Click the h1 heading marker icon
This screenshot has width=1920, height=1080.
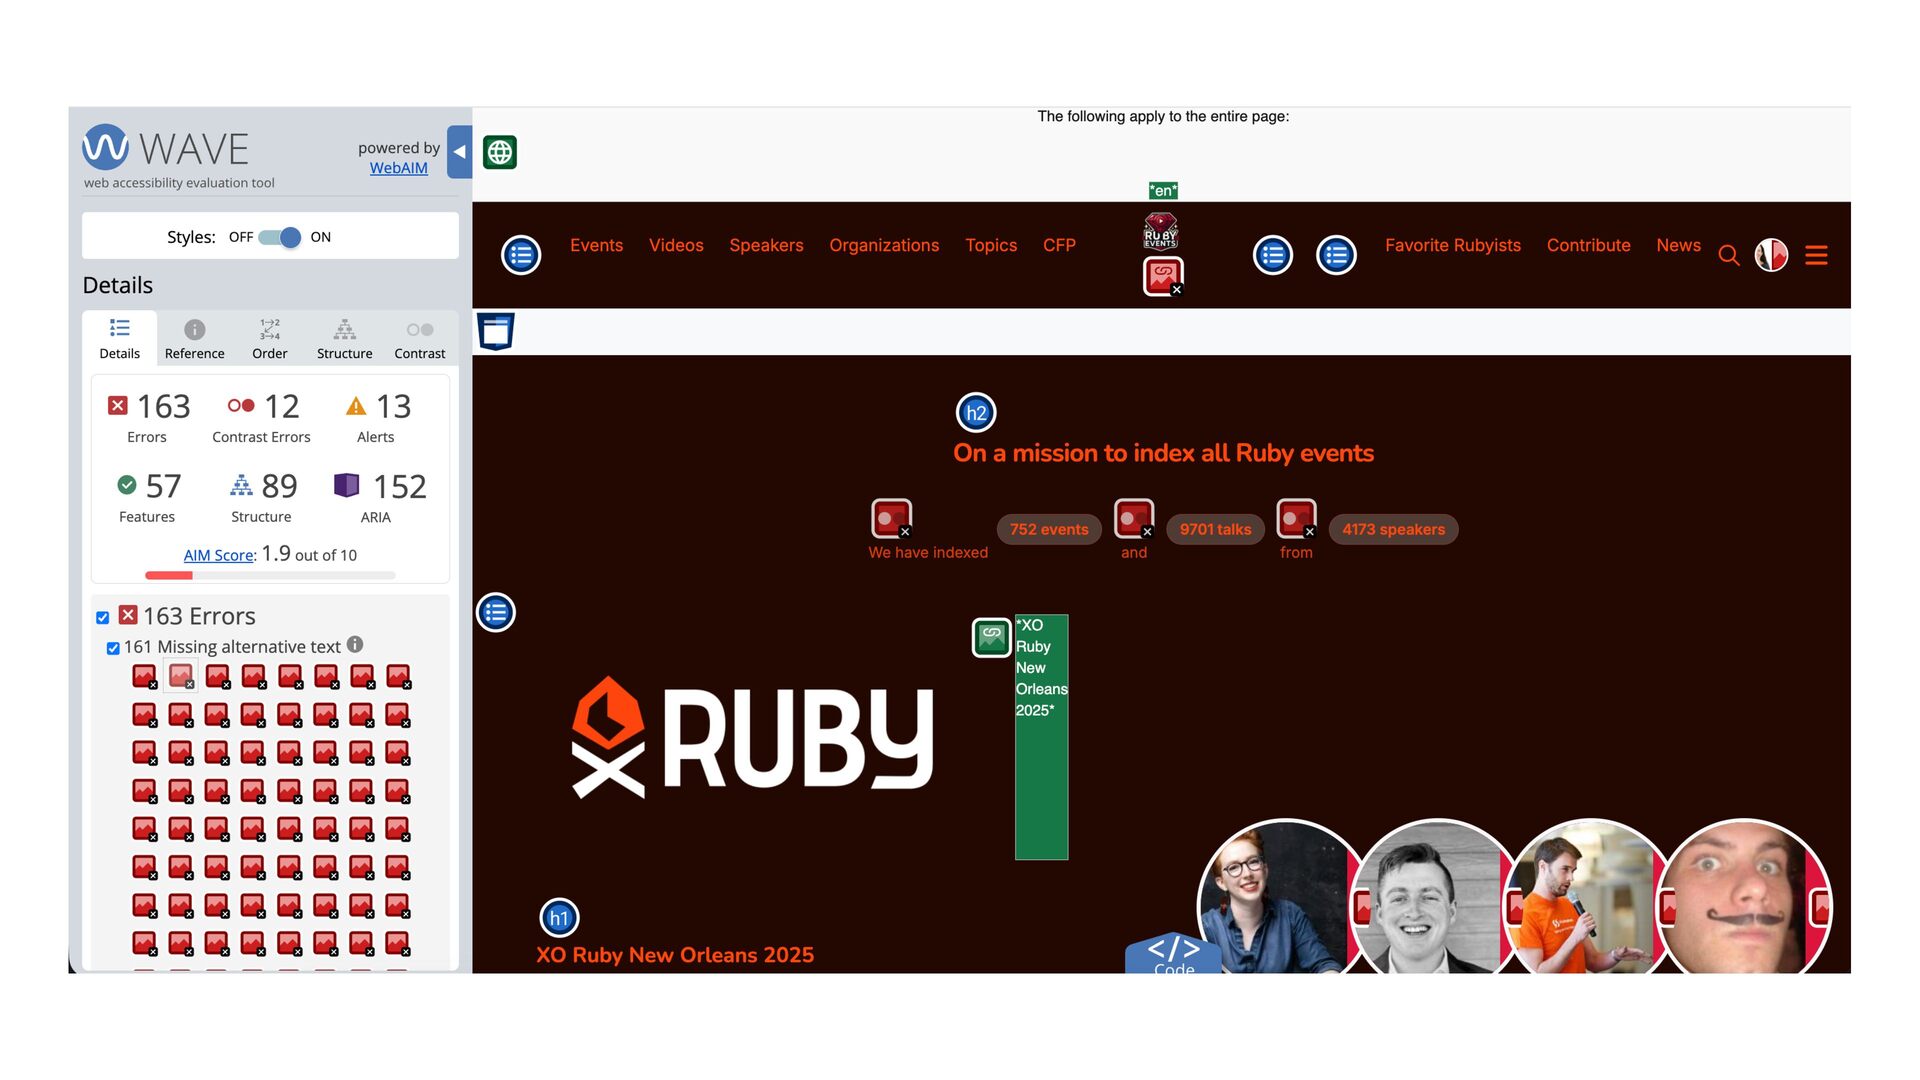coord(559,918)
